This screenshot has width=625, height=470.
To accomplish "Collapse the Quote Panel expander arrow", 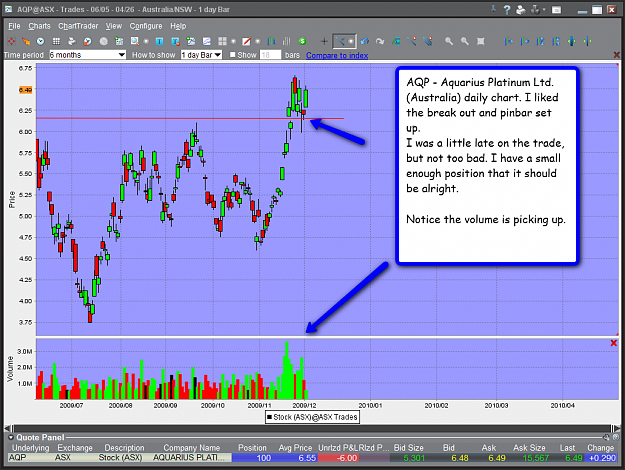I will (11, 437).
